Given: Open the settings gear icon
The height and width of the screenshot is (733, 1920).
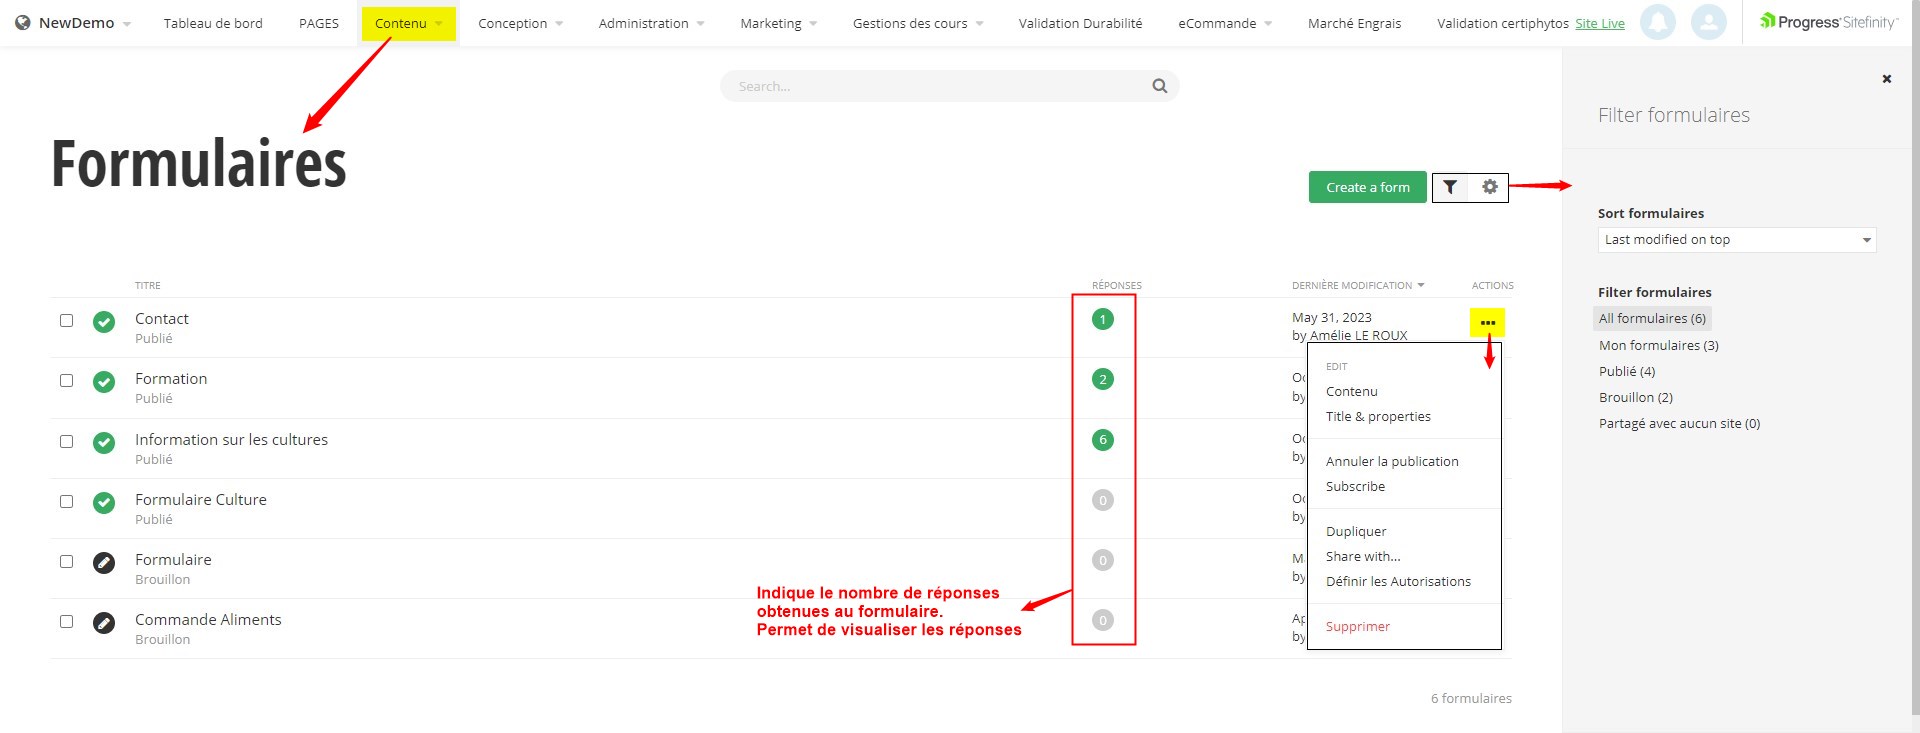Looking at the screenshot, I should pos(1489,187).
